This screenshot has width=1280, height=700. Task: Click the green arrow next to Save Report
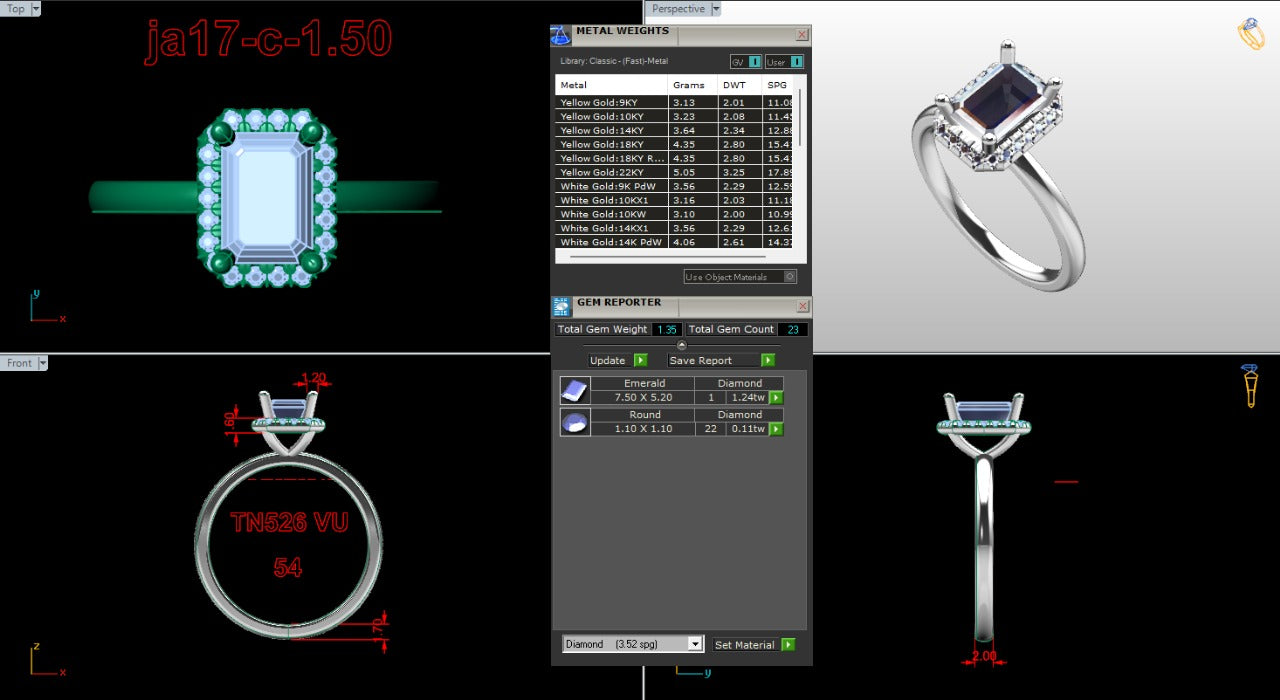[x=768, y=360]
